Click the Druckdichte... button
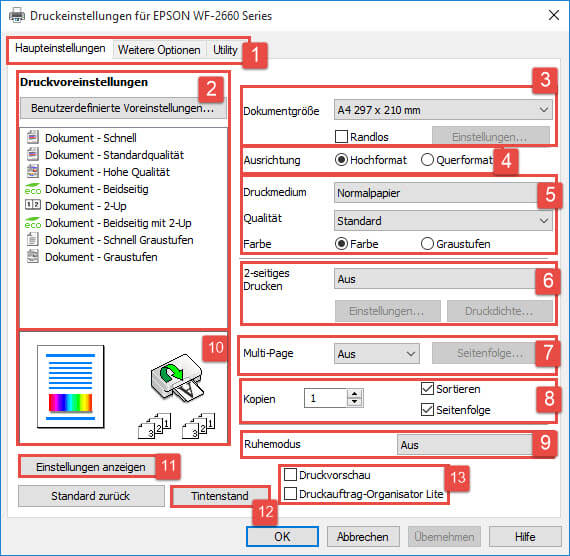The height and width of the screenshot is (556, 570). pos(499,311)
